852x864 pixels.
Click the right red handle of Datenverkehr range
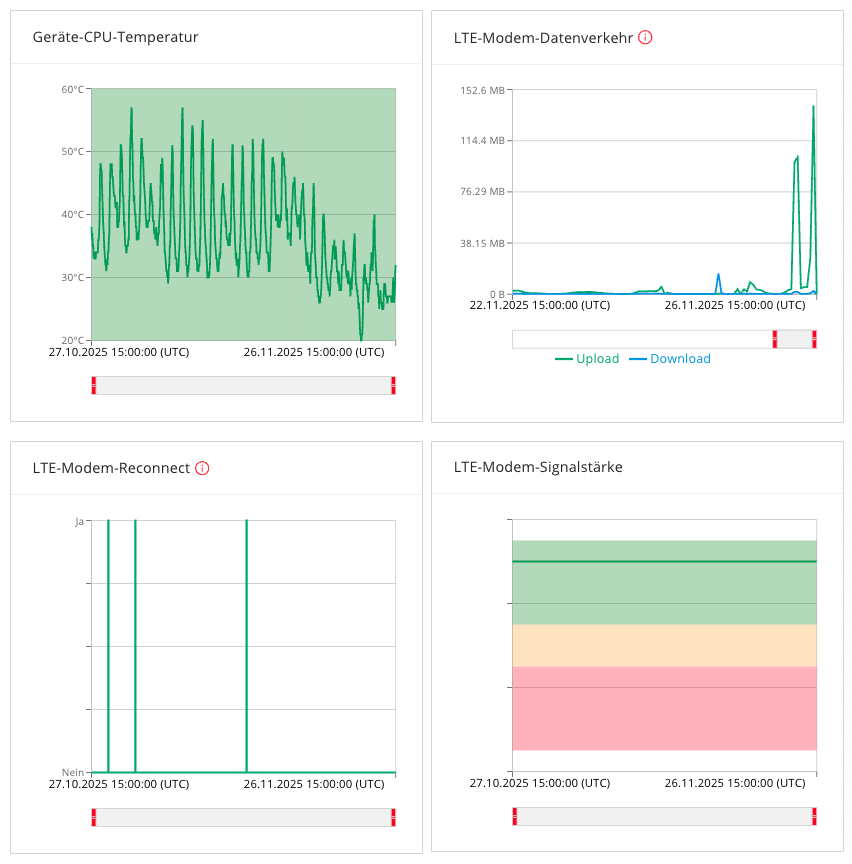point(815,339)
